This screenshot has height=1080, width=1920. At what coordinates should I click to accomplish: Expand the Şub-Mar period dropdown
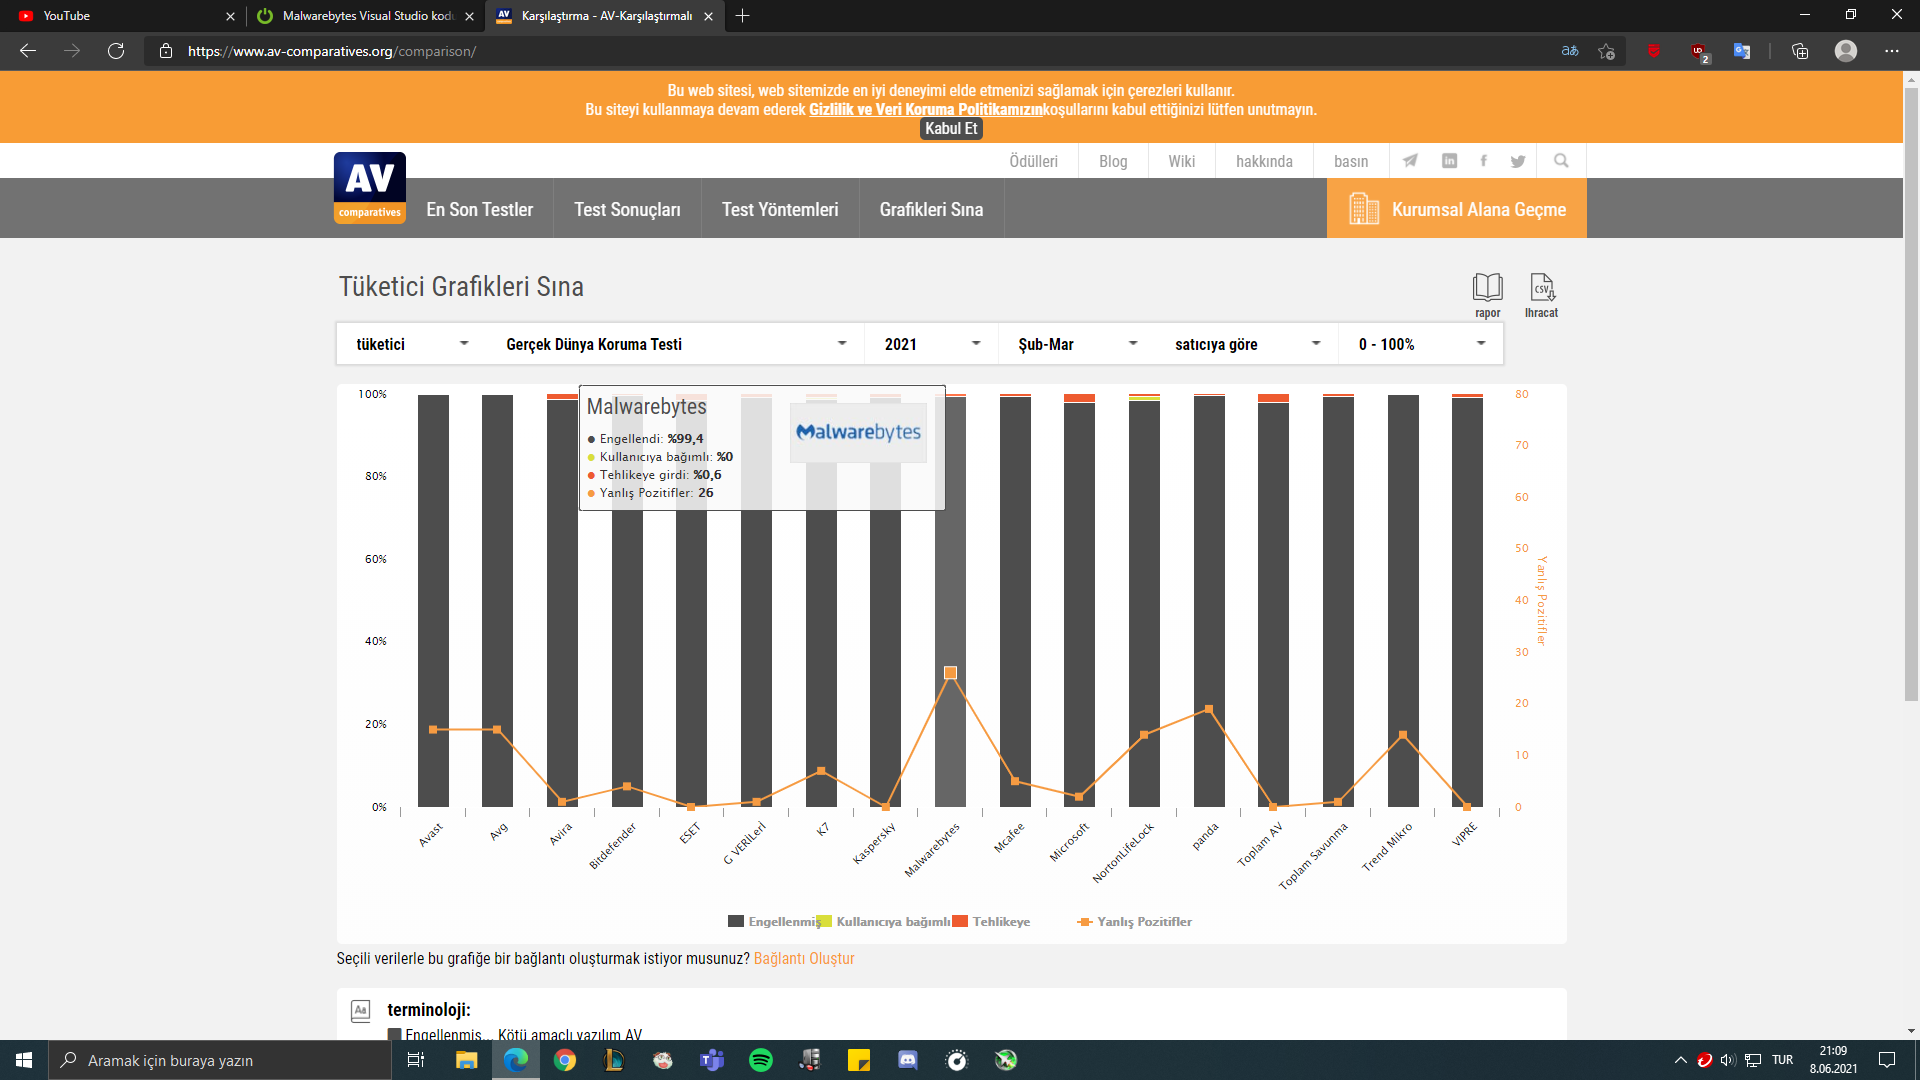pos(1077,344)
